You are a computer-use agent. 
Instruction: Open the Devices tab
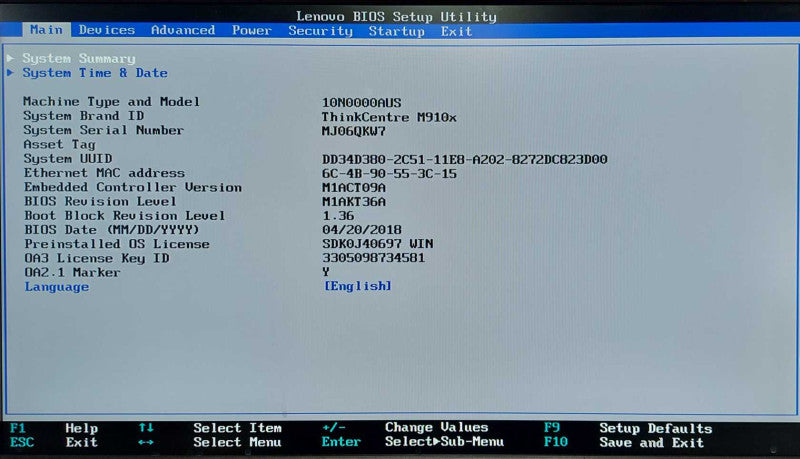107,30
